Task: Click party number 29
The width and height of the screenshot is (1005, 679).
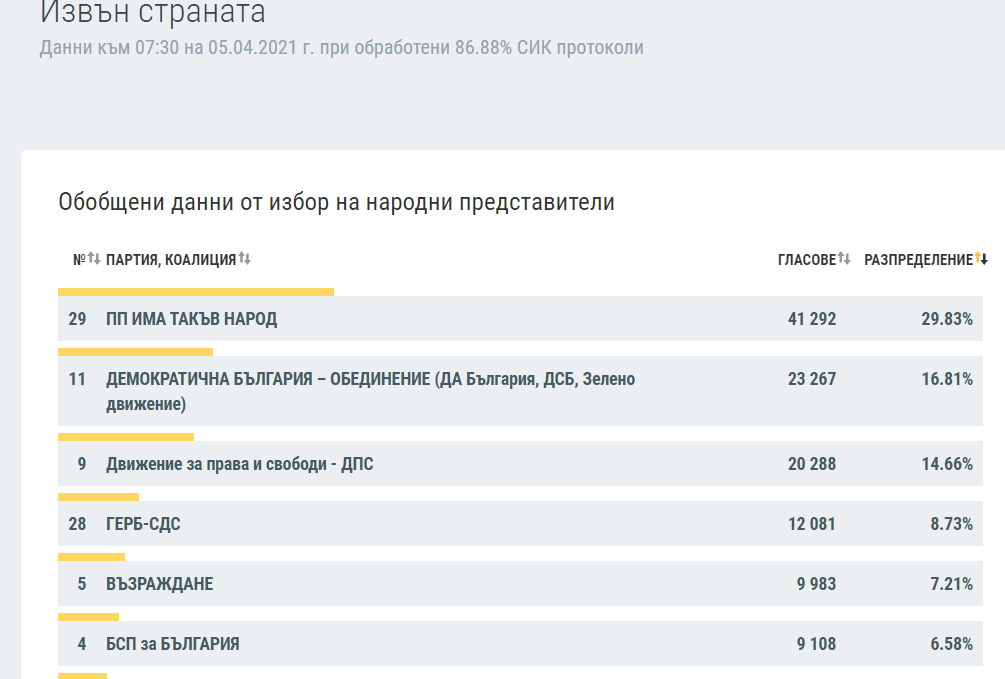Action: (78, 319)
